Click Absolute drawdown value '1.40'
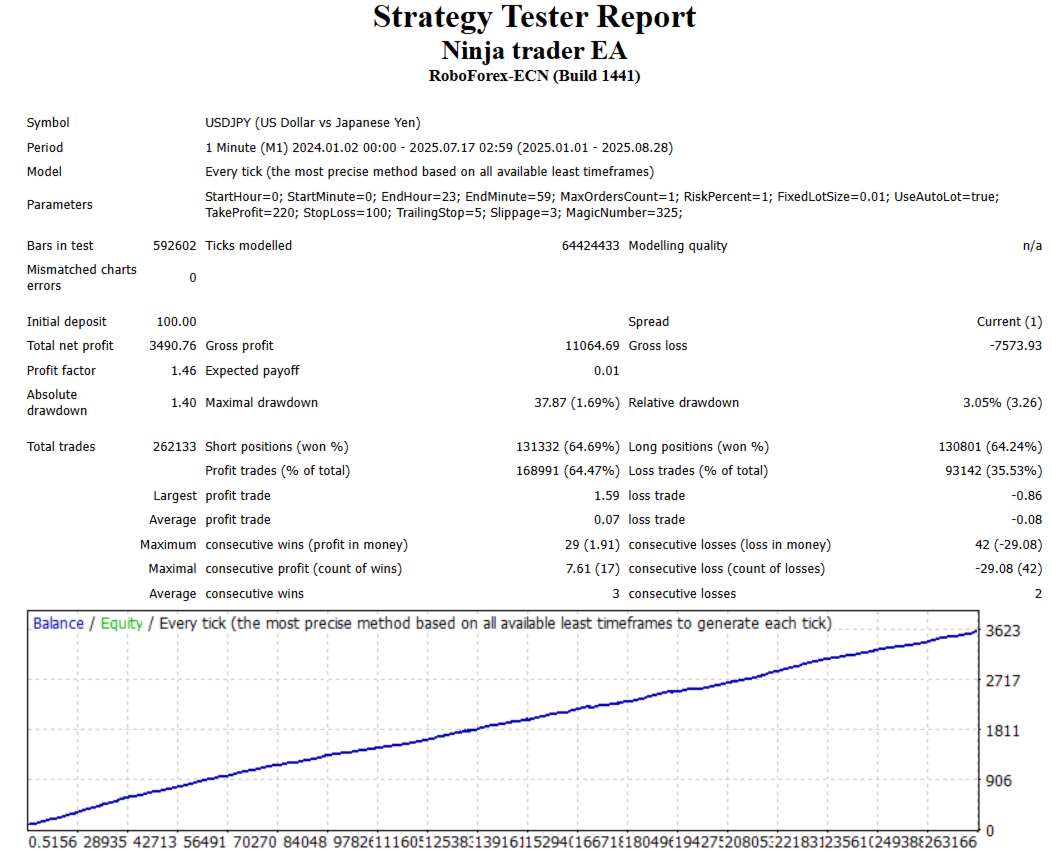Screen dimensions: 1052x851 [x=183, y=403]
